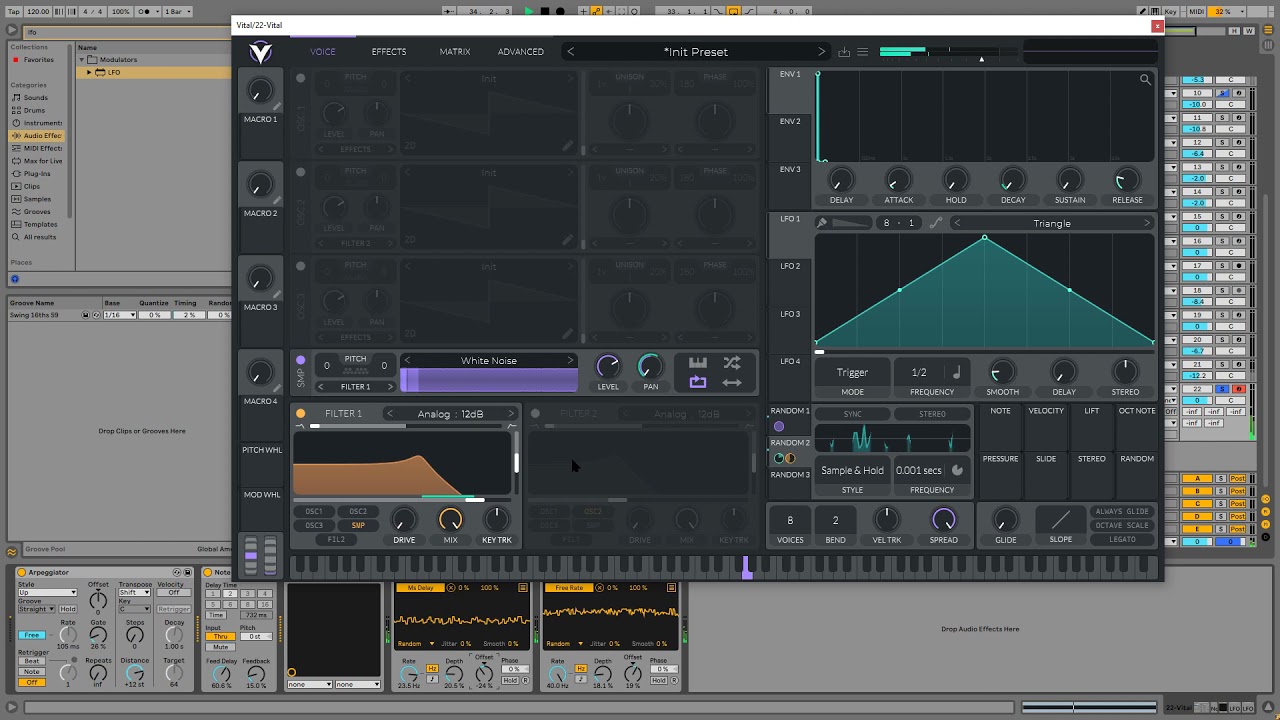Select previous preset with the left arrow

571,52
